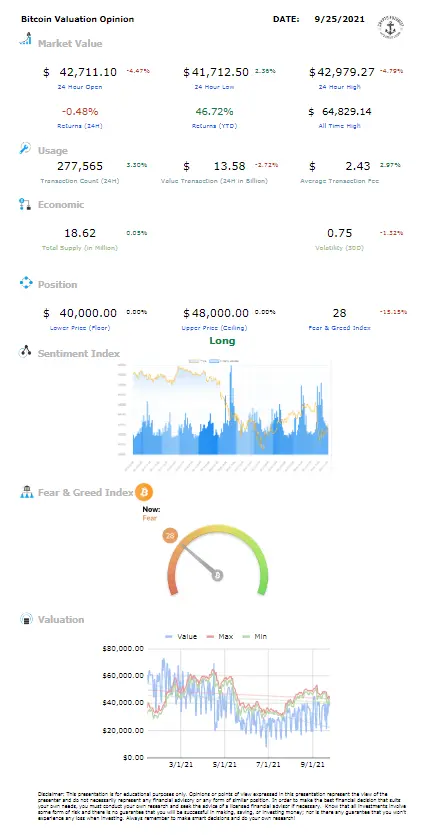Click the Average Transaction Fee label
The height and width of the screenshot is (835, 434).
[339, 181]
